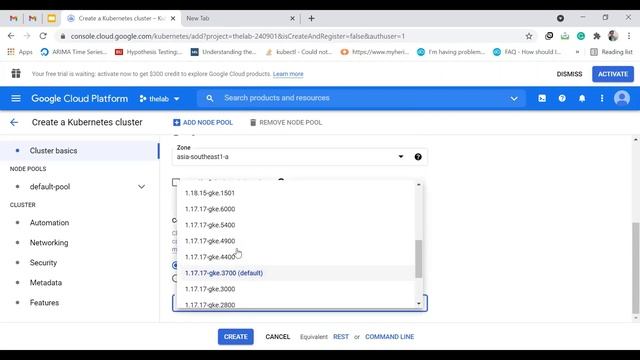This screenshot has height=360, width=640.
Task: Open the help question mark in header
Action: click(x=562, y=98)
